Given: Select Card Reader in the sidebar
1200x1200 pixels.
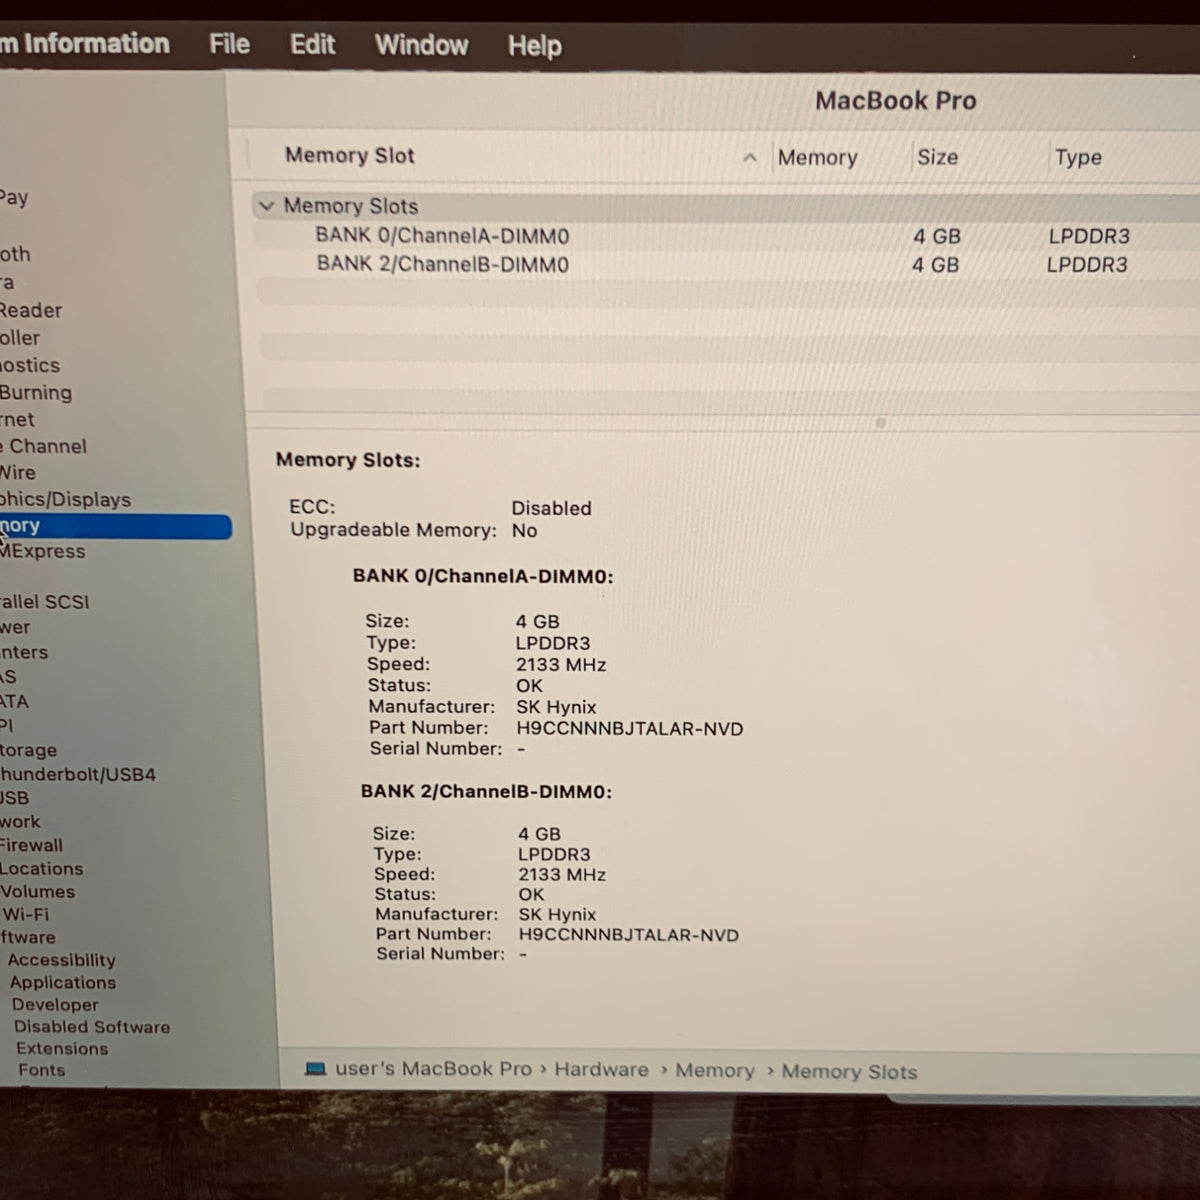Looking at the screenshot, I should 31,310.
